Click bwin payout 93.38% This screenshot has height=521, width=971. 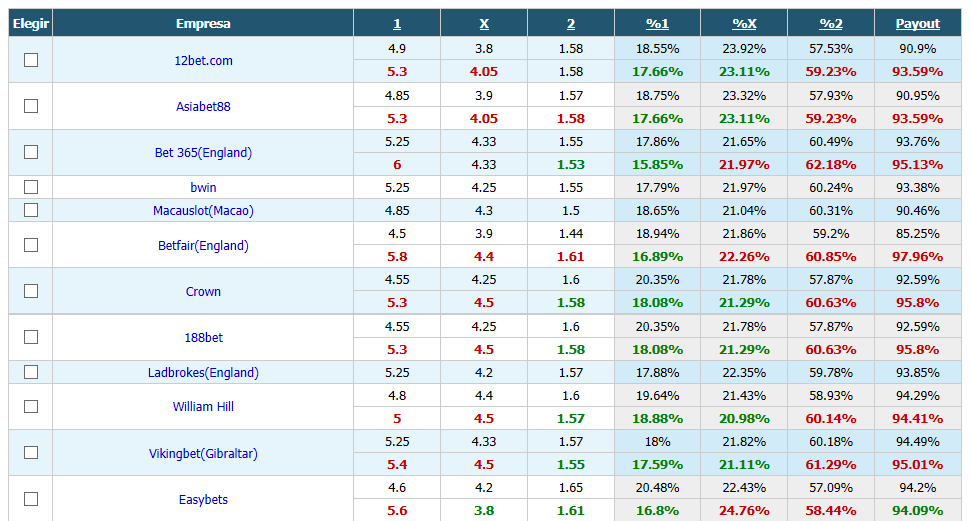pyautogui.click(x=918, y=188)
